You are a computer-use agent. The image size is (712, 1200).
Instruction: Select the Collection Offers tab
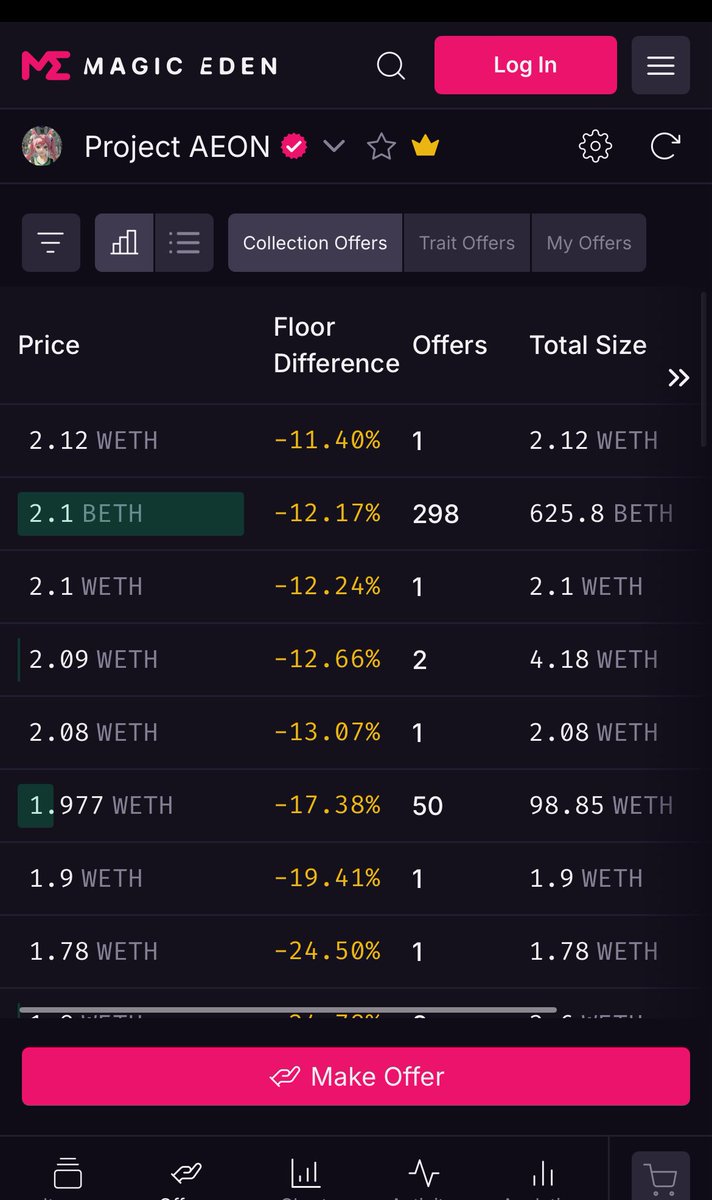[315, 243]
